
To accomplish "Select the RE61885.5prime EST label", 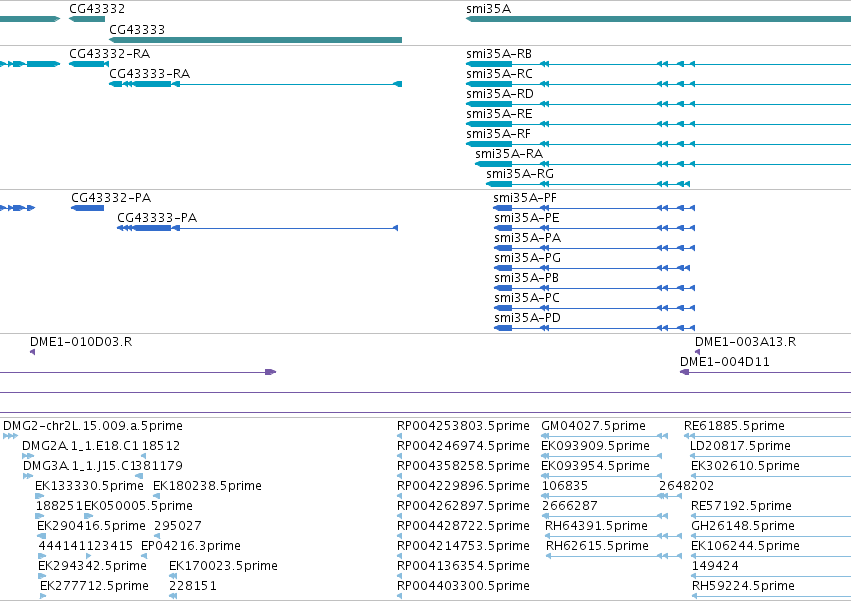I will pyautogui.click(x=734, y=426).
